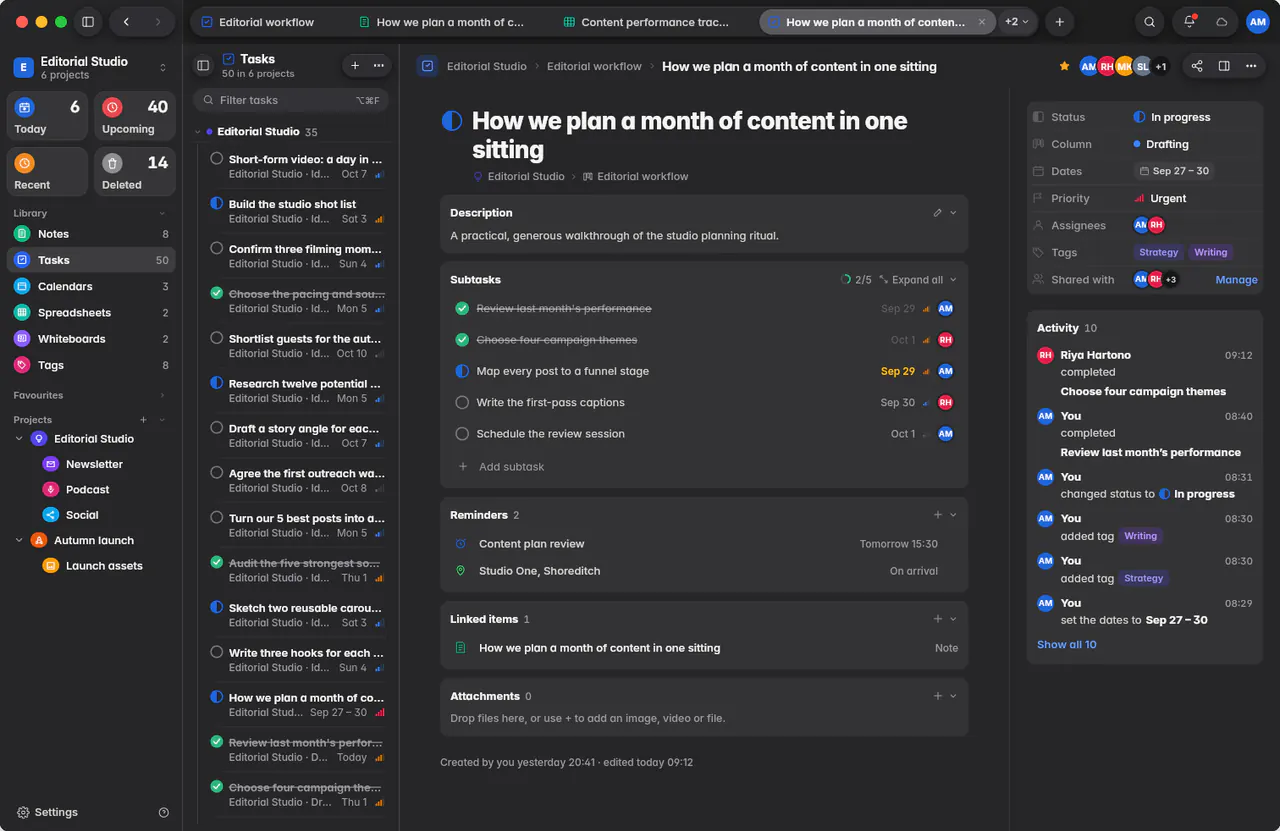The height and width of the screenshot is (831, 1280).
Task: Open the Upcoming 40 counter card
Action: coord(135,117)
